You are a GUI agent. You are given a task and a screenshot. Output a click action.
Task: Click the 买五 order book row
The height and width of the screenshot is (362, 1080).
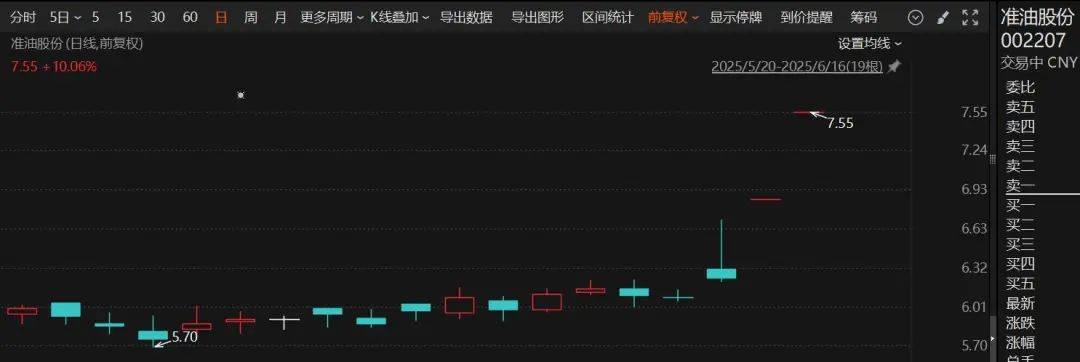pos(1021,284)
